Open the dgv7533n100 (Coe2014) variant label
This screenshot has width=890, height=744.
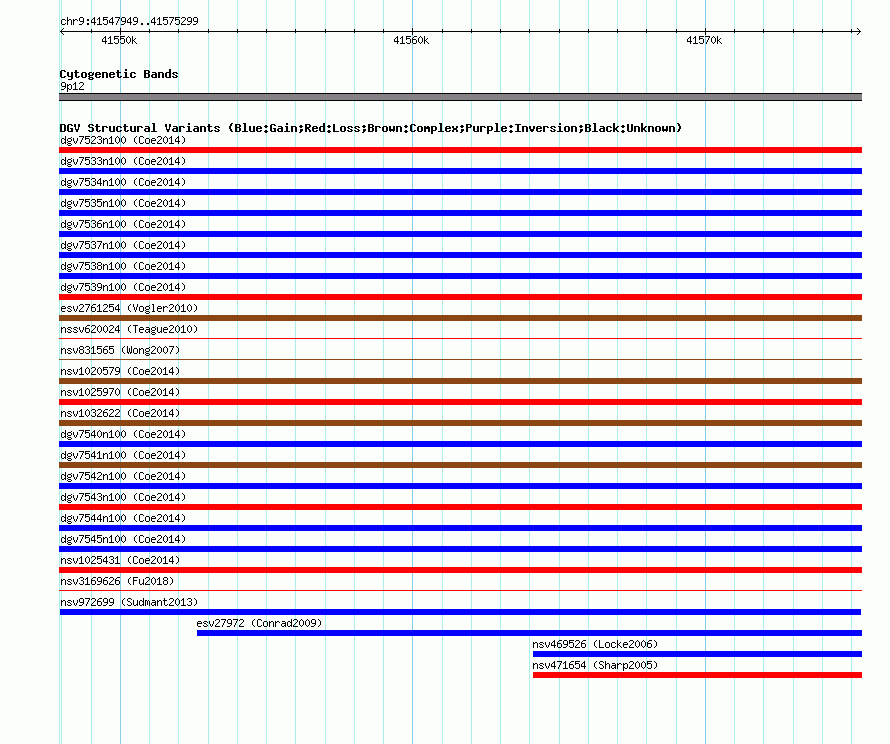click(x=123, y=161)
